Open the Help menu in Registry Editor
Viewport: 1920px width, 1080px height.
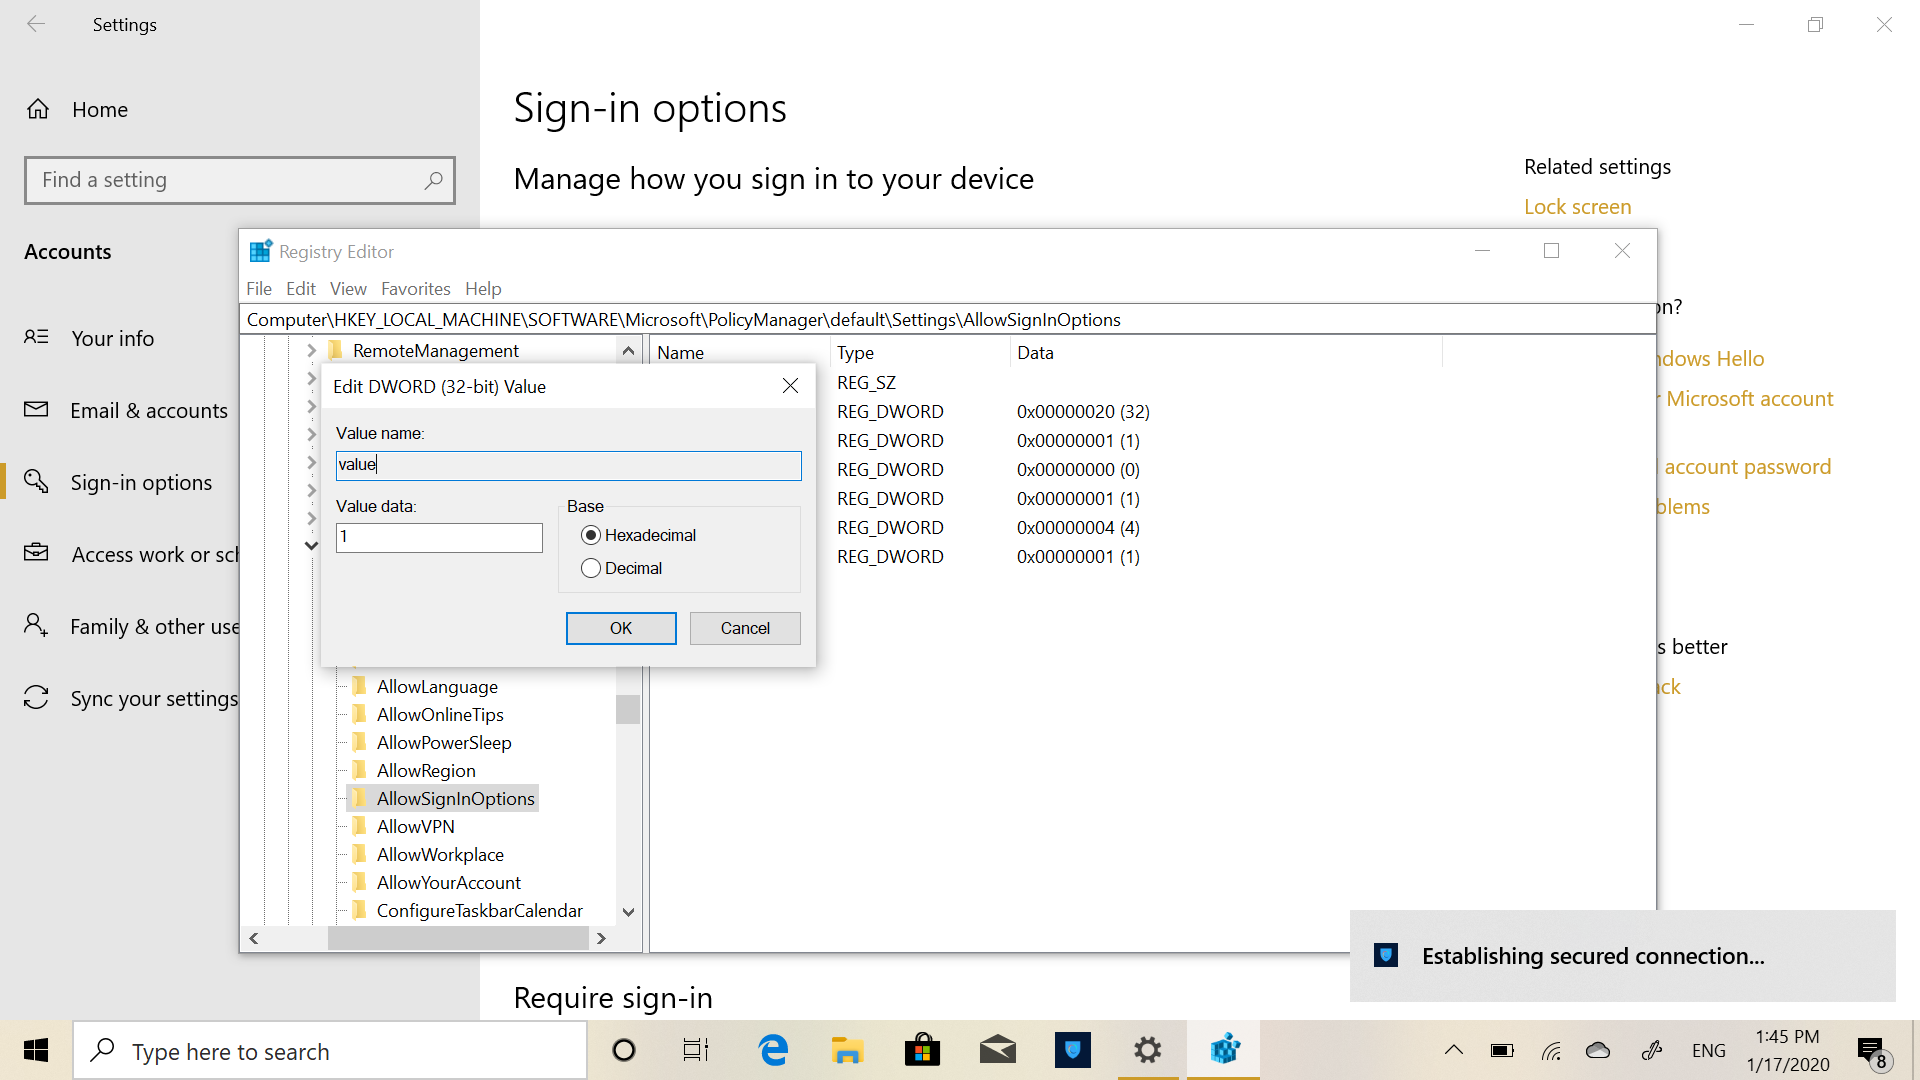tap(483, 289)
